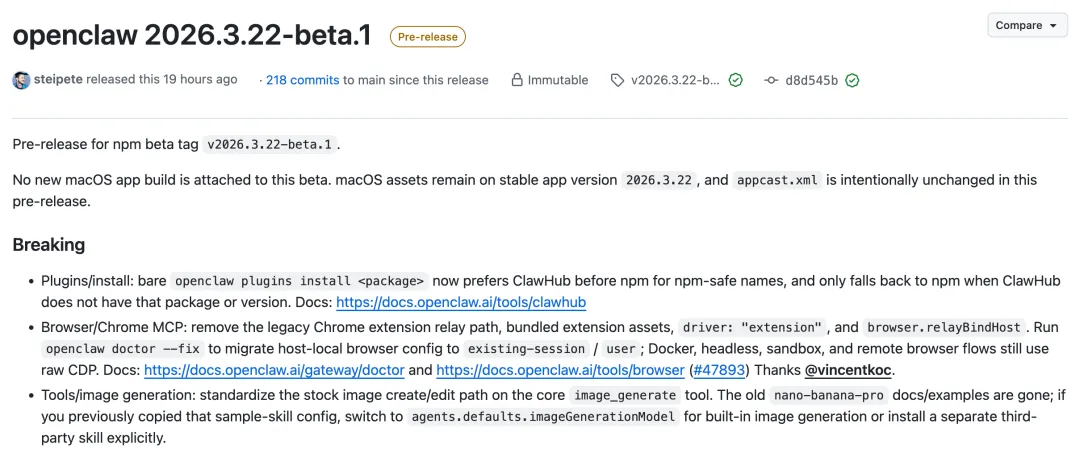The width and height of the screenshot is (1080, 449).
Task: Click steipete's avatar image
Action: [21, 80]
